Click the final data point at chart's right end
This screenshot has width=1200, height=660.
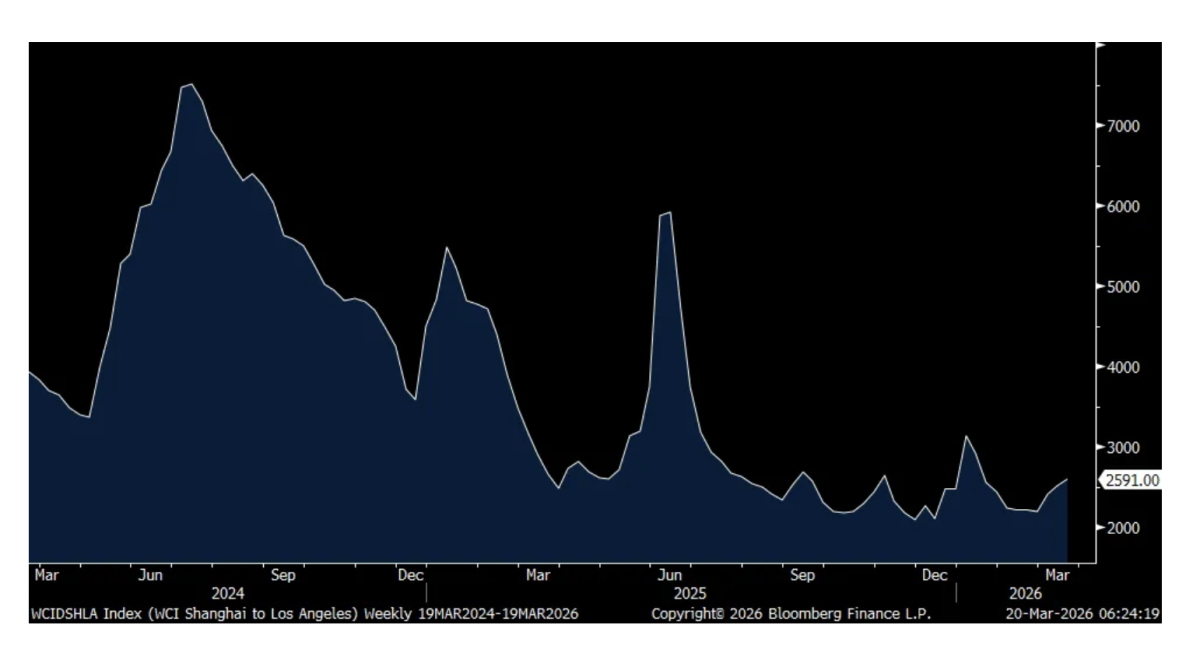[x=1067, y=480]
